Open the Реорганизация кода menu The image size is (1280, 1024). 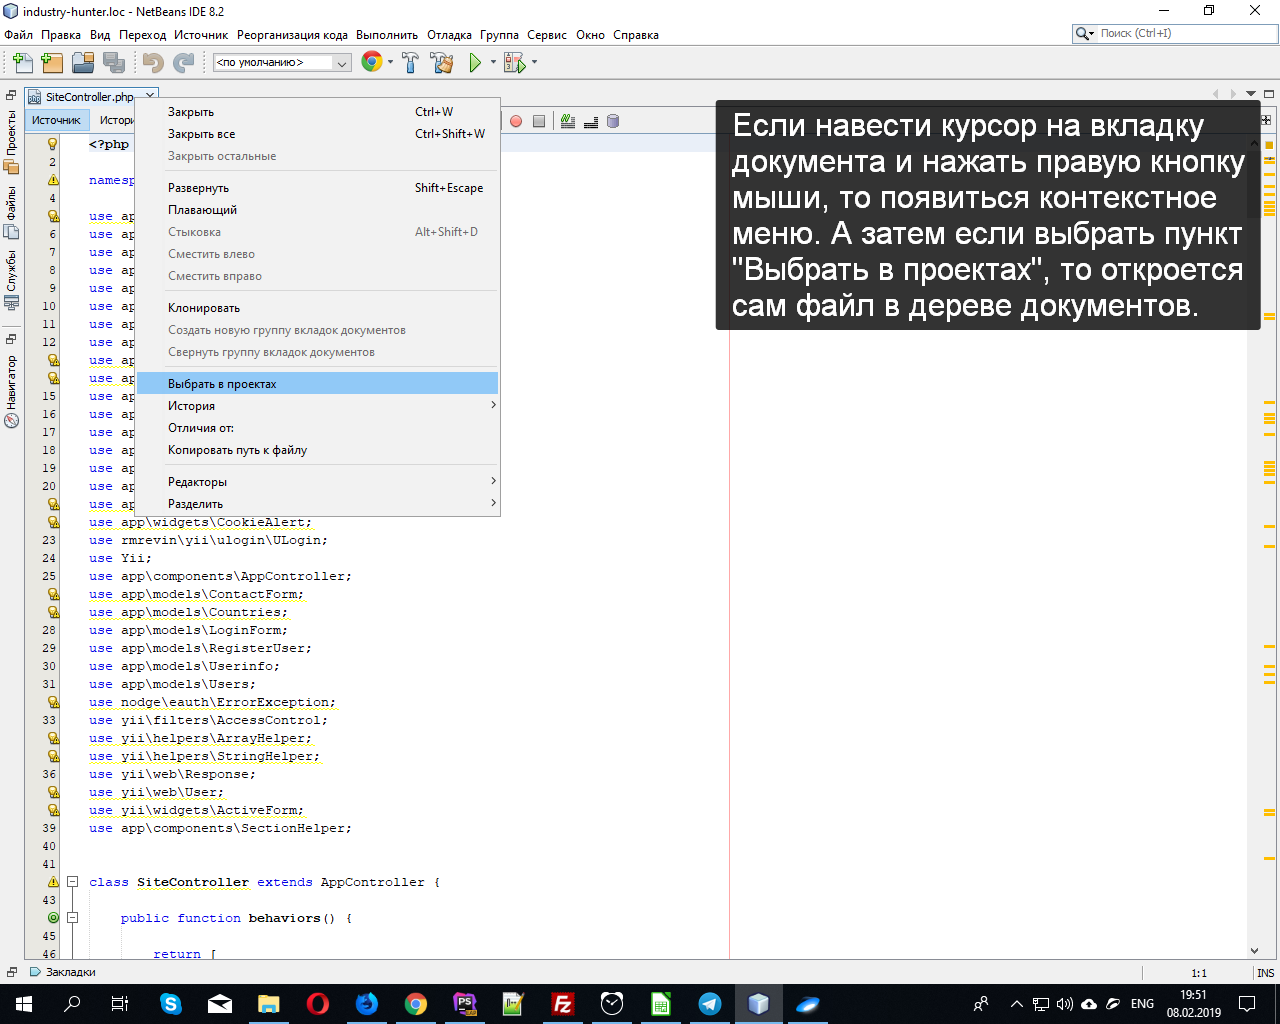(292, 35)
